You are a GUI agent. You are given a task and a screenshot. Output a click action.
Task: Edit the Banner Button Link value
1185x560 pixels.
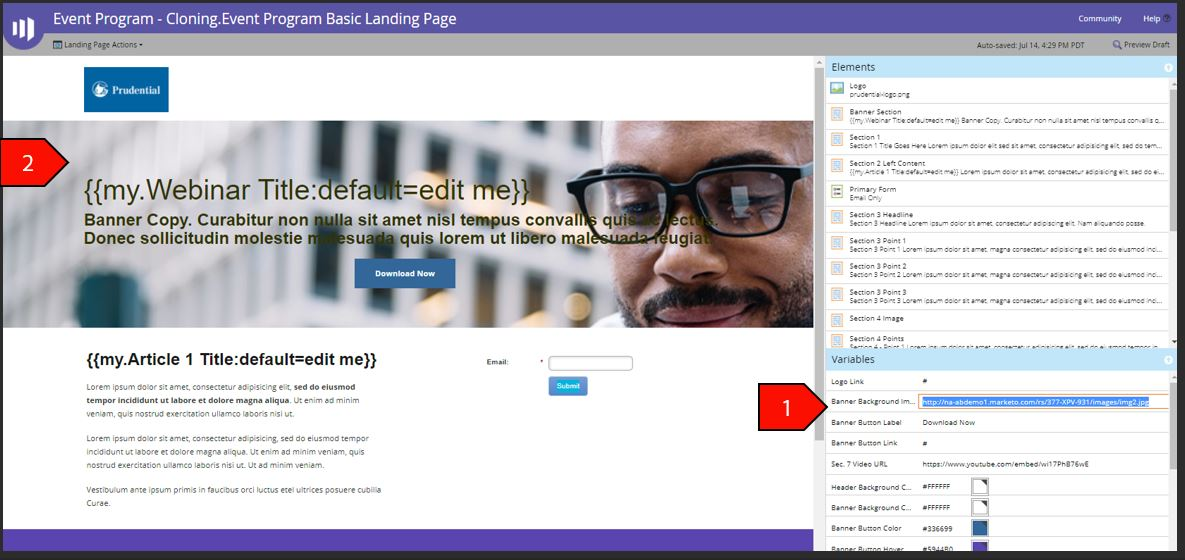(925, 443)
